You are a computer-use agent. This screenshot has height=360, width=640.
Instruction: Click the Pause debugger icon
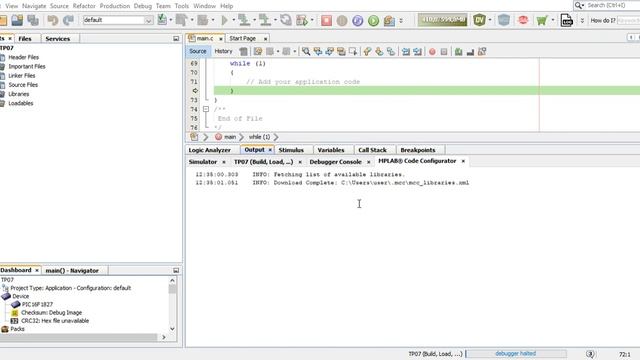(342, 20)
